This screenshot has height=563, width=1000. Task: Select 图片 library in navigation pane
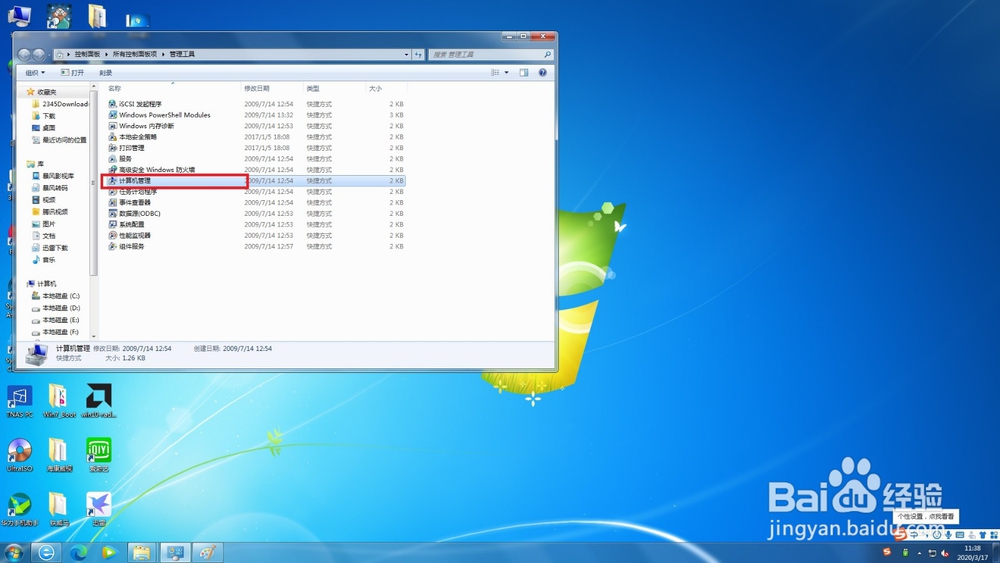point(44,224)
